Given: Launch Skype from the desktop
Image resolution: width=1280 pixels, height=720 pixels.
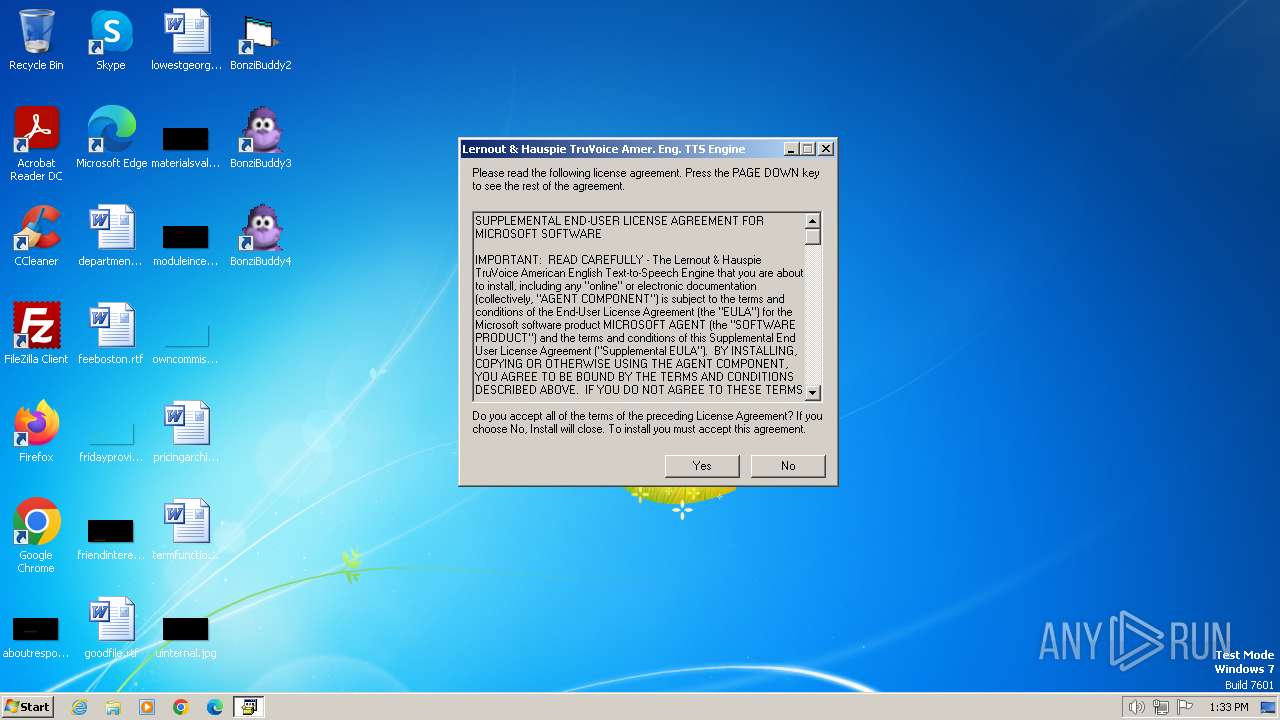Looking at the screenshot, I should coord(110,40).
